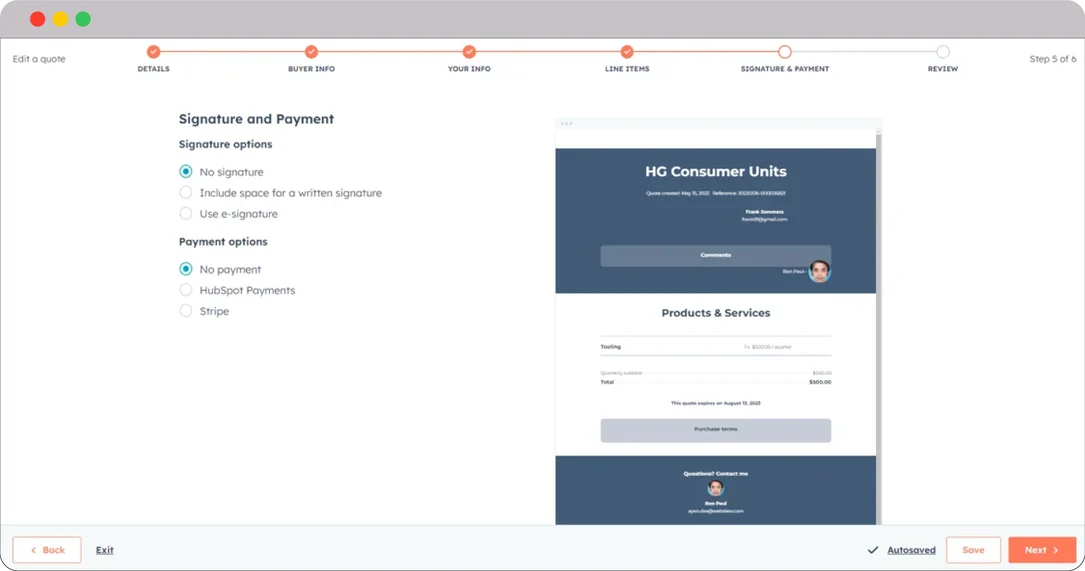Screen dimensions: 1085x571
Task: Click the Autosaved link
Action: point(911,550)
